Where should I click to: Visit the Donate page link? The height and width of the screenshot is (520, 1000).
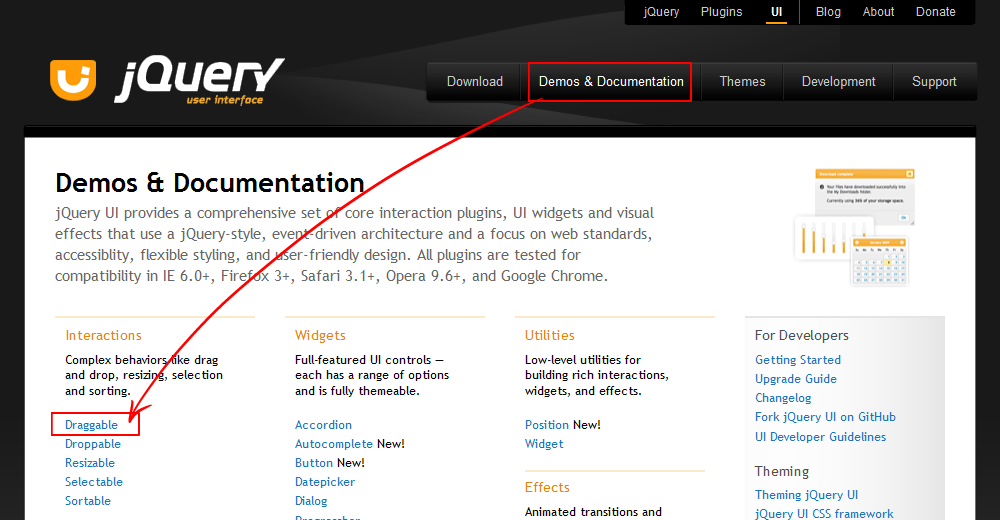pos(935,12)
